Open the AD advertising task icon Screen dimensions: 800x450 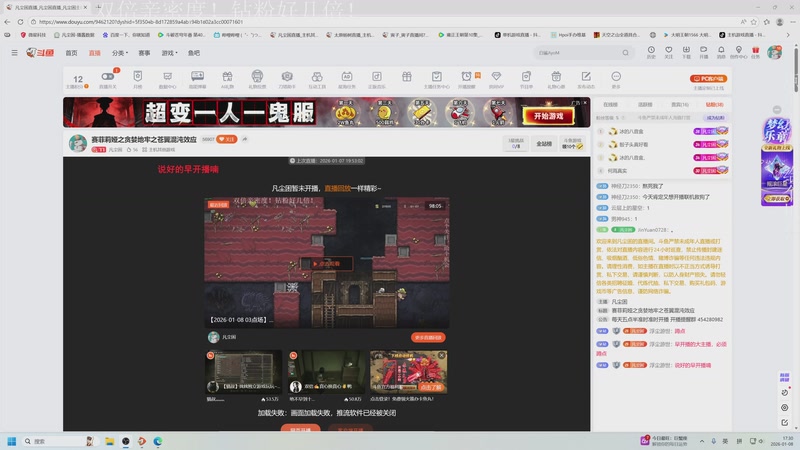347,77
